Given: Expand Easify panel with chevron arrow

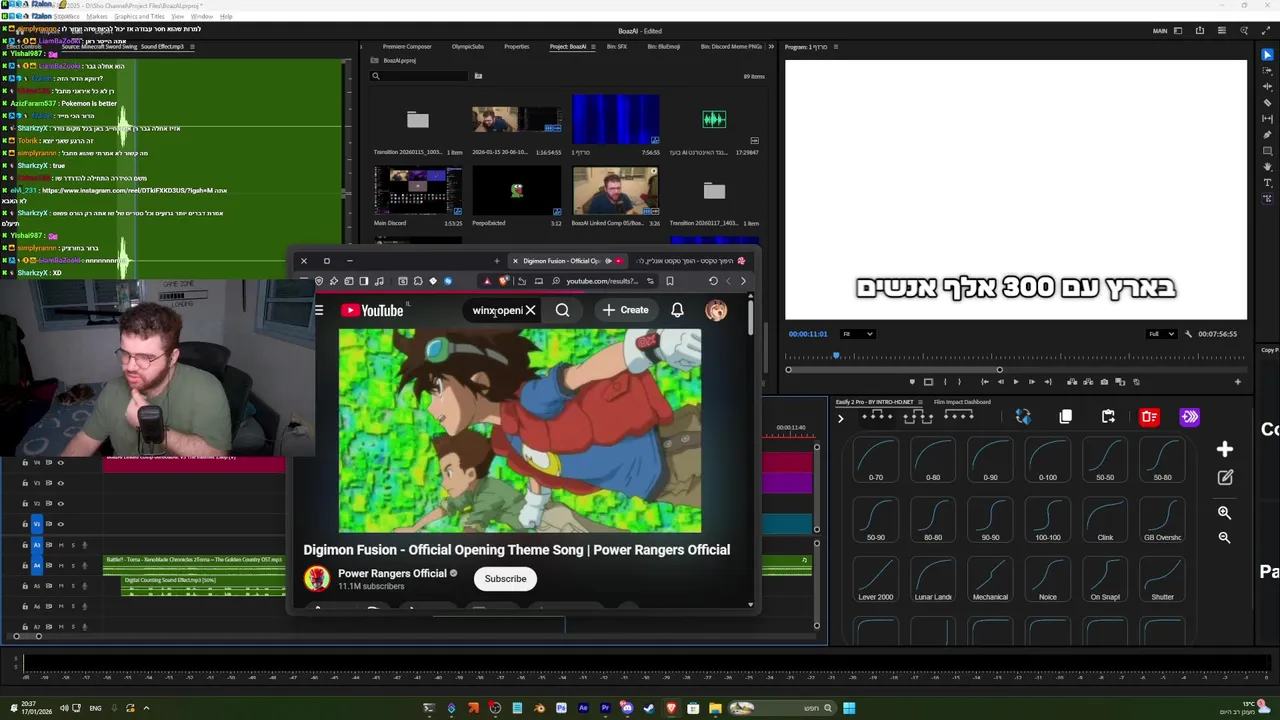Looking at the screenshot, I should point(840,418).
